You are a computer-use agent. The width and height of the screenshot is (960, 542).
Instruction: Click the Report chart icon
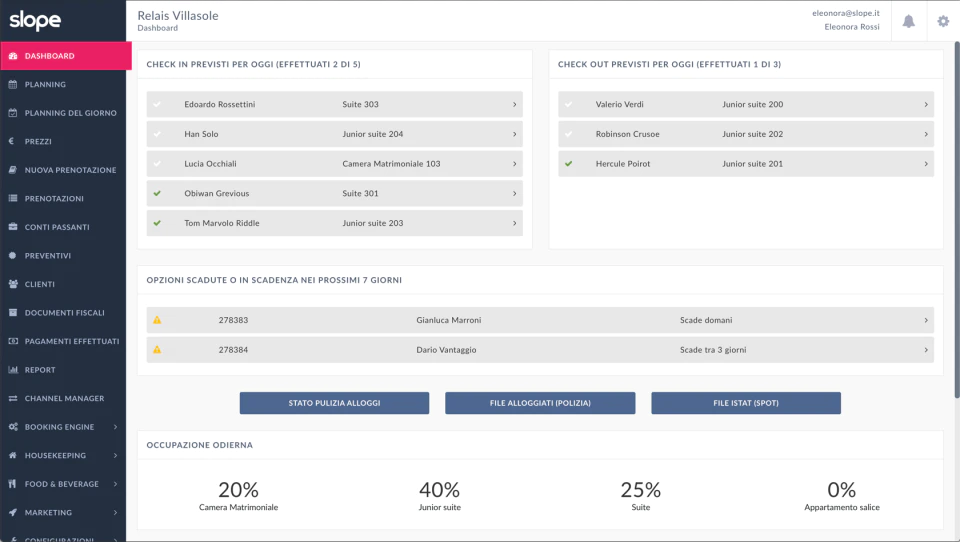tap(12, 370)
